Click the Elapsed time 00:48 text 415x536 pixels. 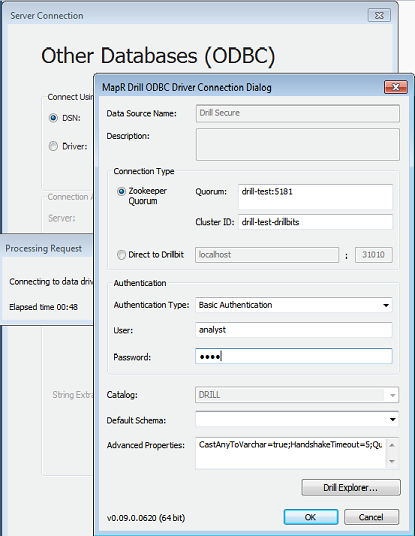pos(43,307)
